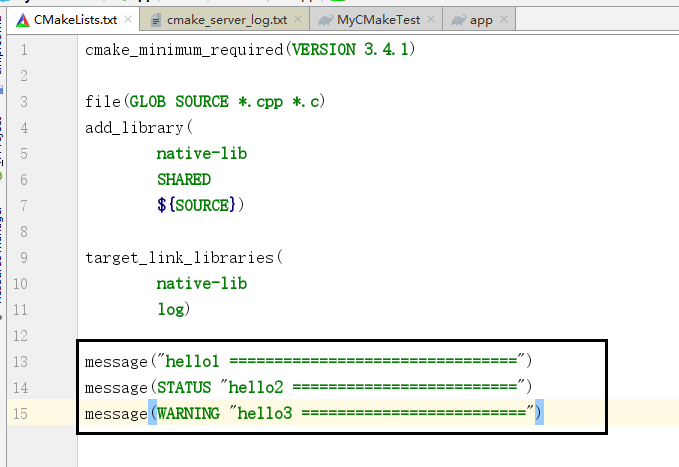Screen dimensions: 679x467
Task: Place cursor on cmake_minimum_required text
Action: point(184,50)
